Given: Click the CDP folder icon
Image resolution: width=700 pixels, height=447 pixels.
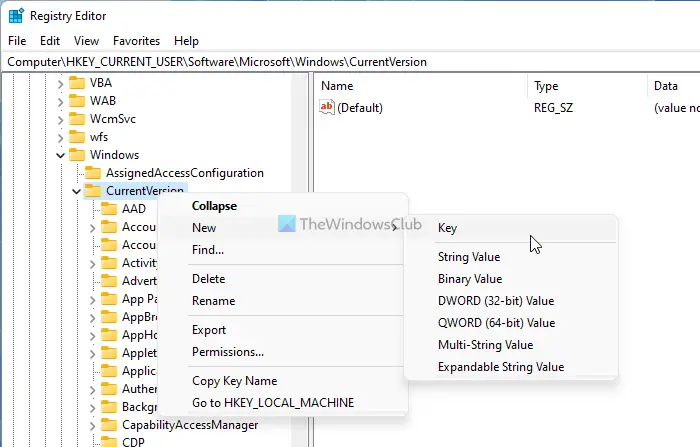Looking at the screenshot, I should click(109, 442).
